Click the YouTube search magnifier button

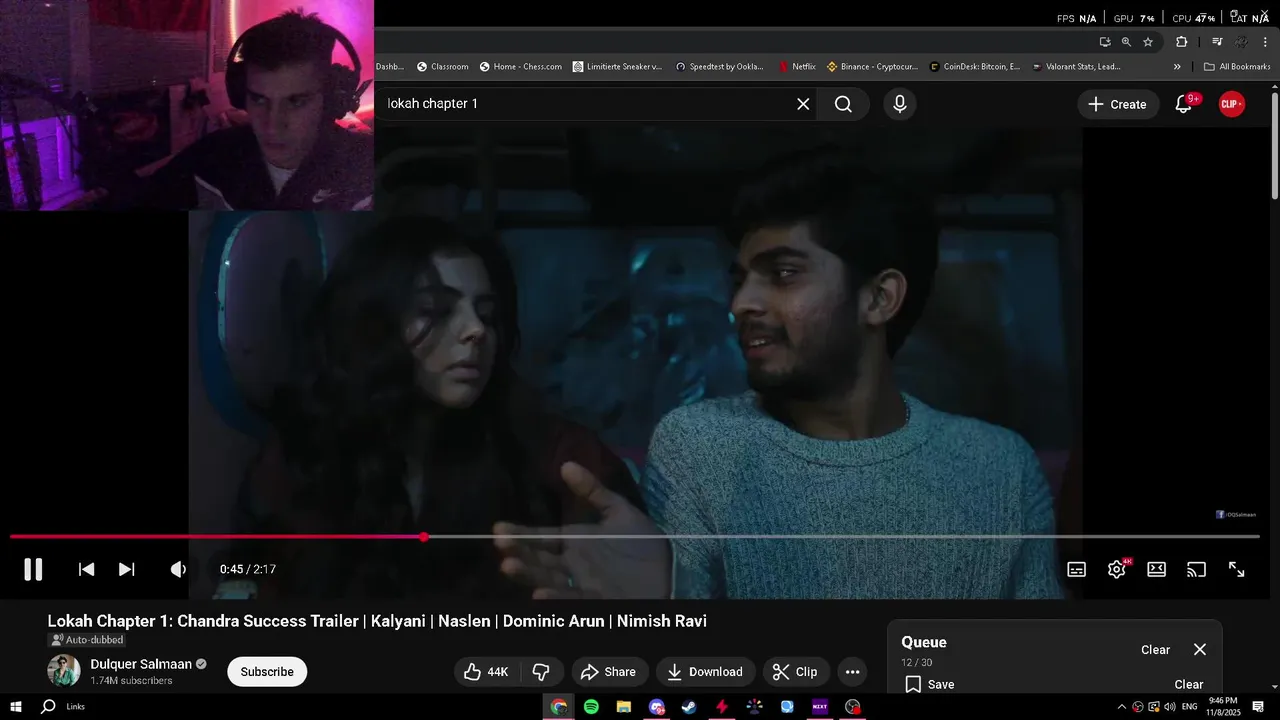[x=843, y=104]
